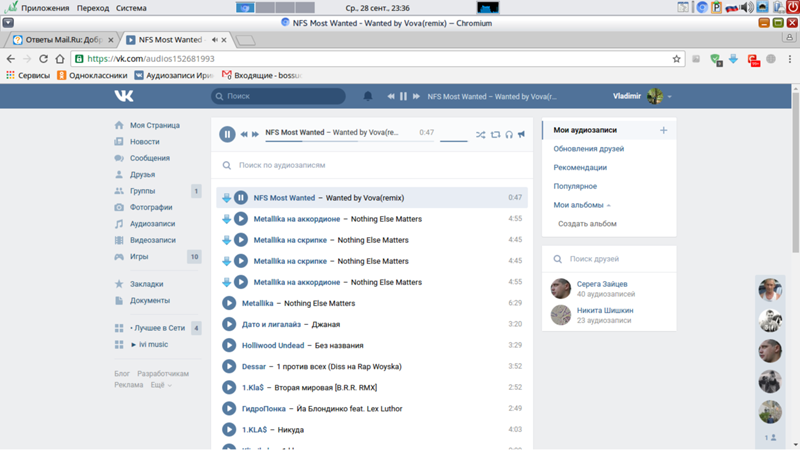Open Моя Страница in sidebar
The image size is (800, 450).
coord(155,125)
